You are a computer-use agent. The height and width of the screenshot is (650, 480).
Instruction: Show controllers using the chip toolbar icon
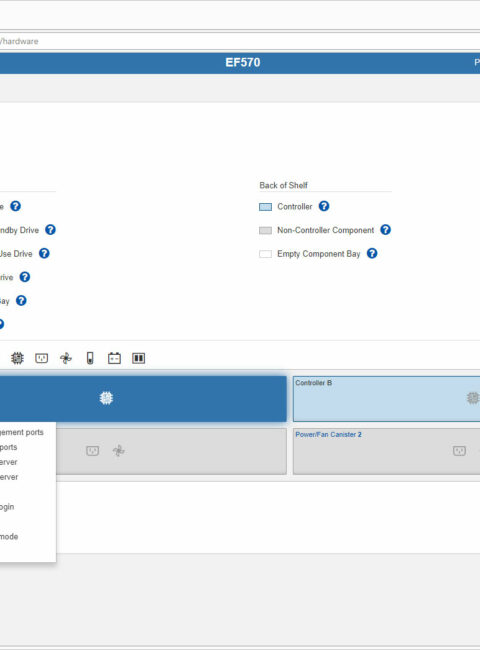point(17,358)
